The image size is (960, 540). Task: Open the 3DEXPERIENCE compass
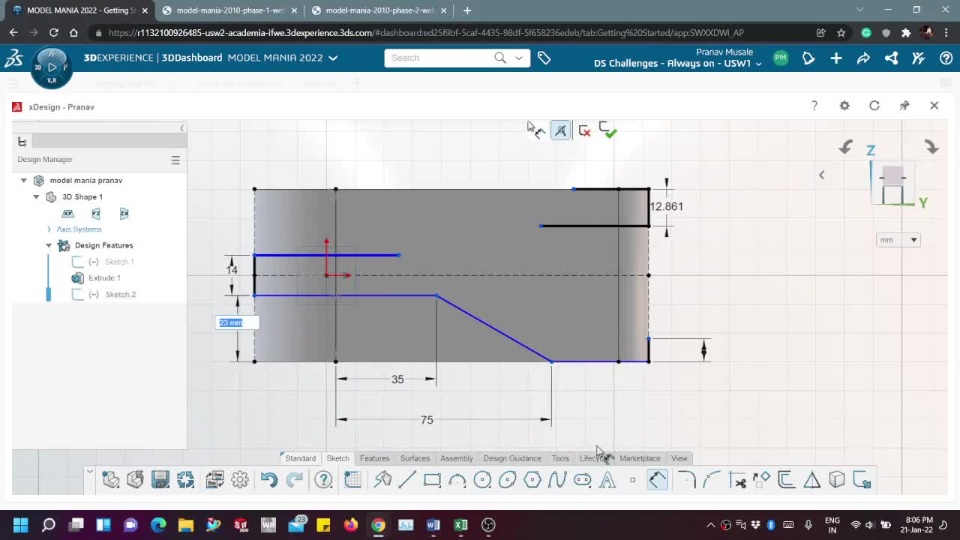point(52,67)
